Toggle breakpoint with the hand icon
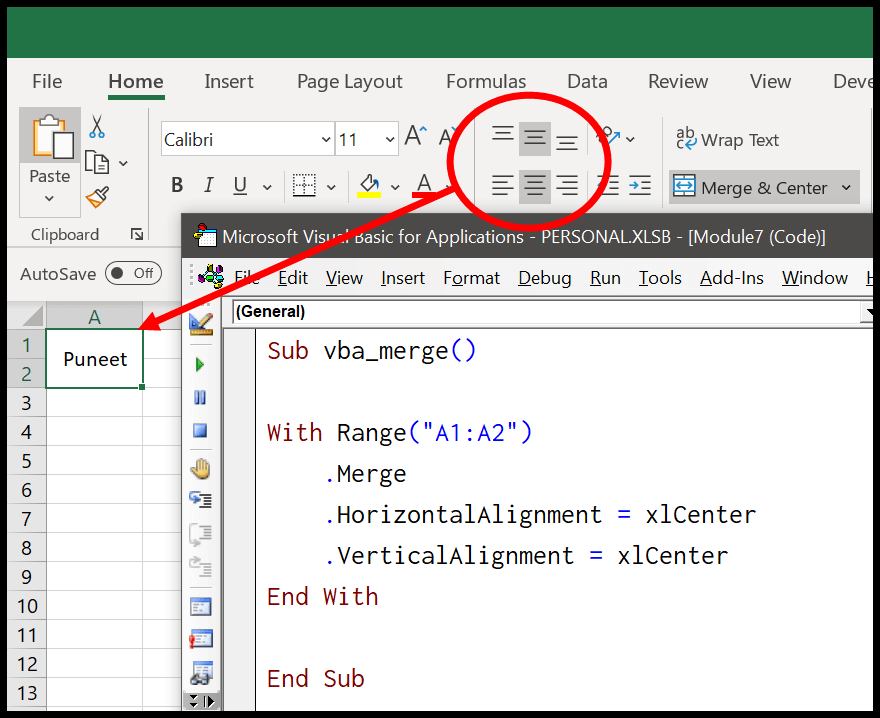Viewport: 880px width, 718px height. click(200, 469)
